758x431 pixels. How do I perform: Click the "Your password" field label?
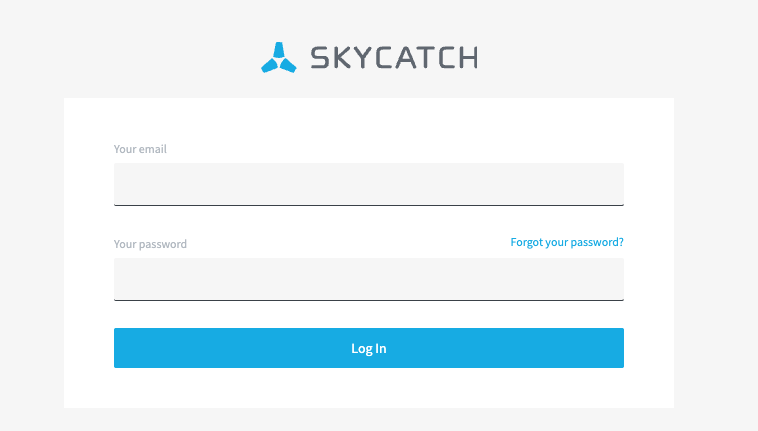150,244
